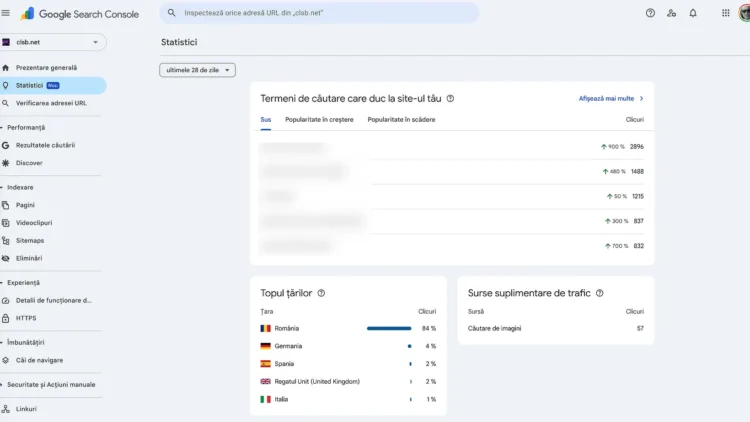750x422 pixels.
Task: Open Sitemaps from the sidebar icon
Action: tap(6, 241)
